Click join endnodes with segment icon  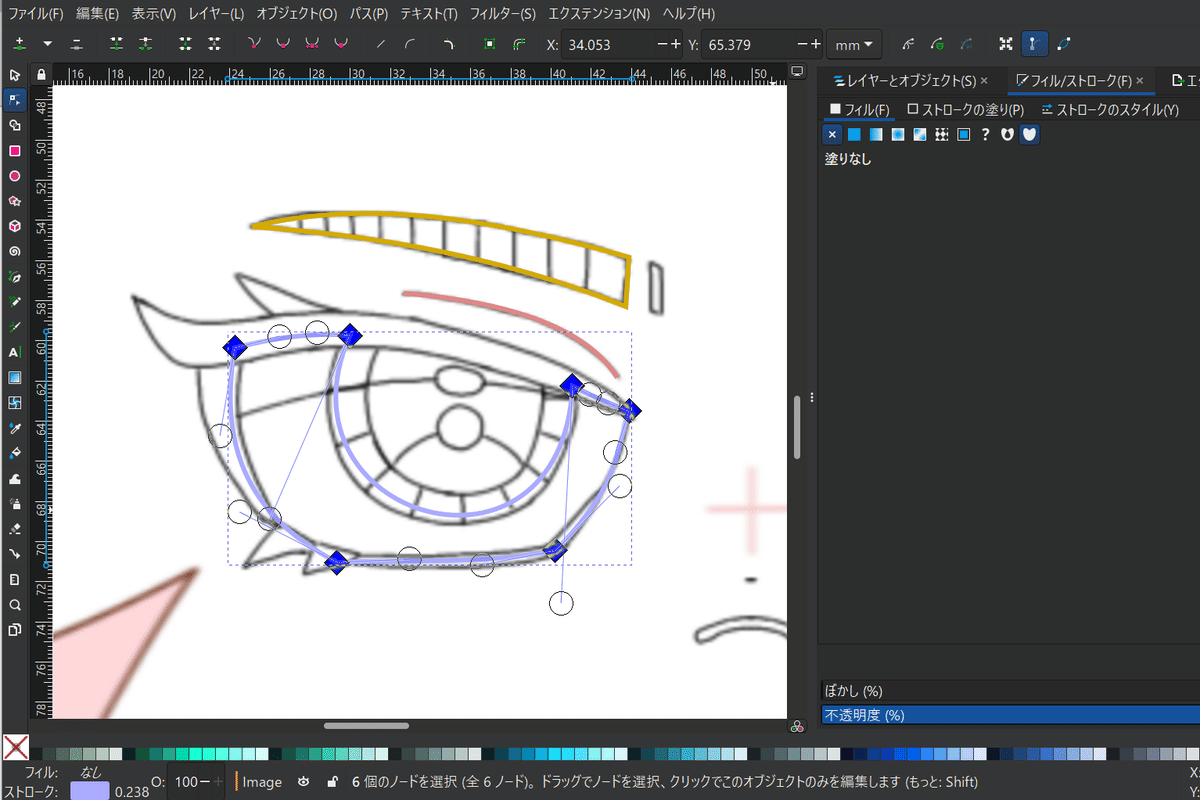(x=186, y=44)
